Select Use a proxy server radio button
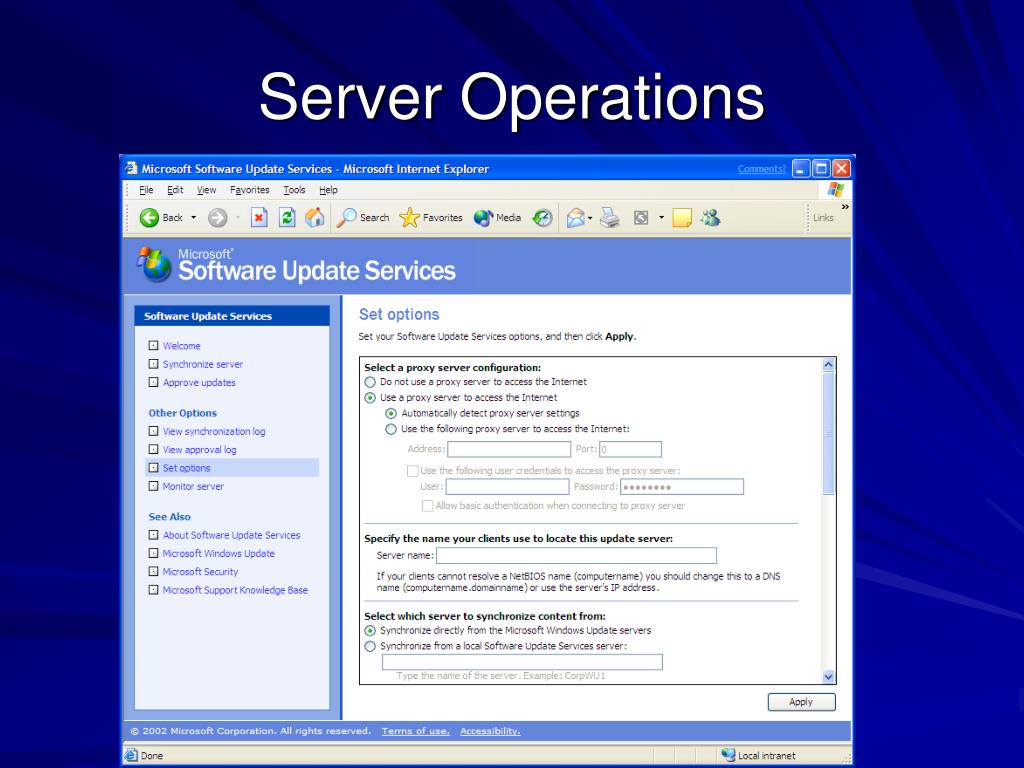This screenshot has width=1024, height=768. 370,398
